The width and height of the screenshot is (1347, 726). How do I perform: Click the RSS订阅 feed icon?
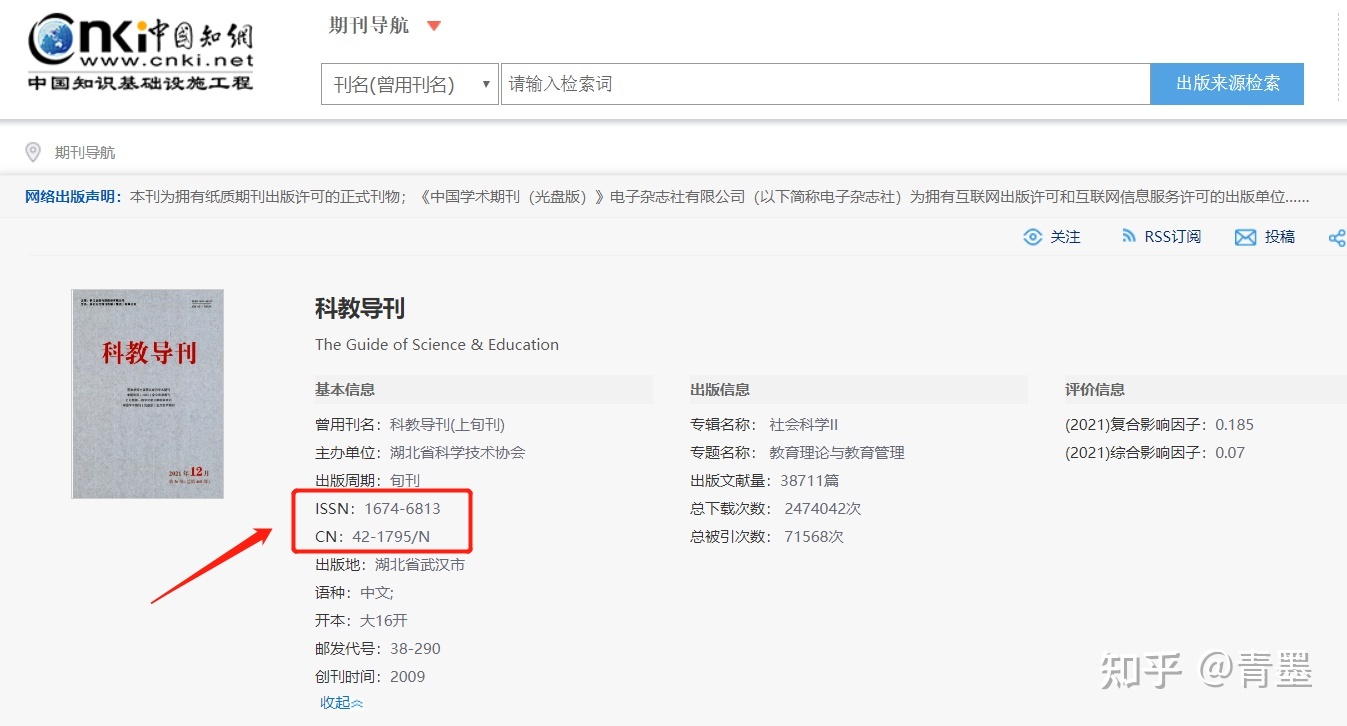click(x=1129, y=237)
